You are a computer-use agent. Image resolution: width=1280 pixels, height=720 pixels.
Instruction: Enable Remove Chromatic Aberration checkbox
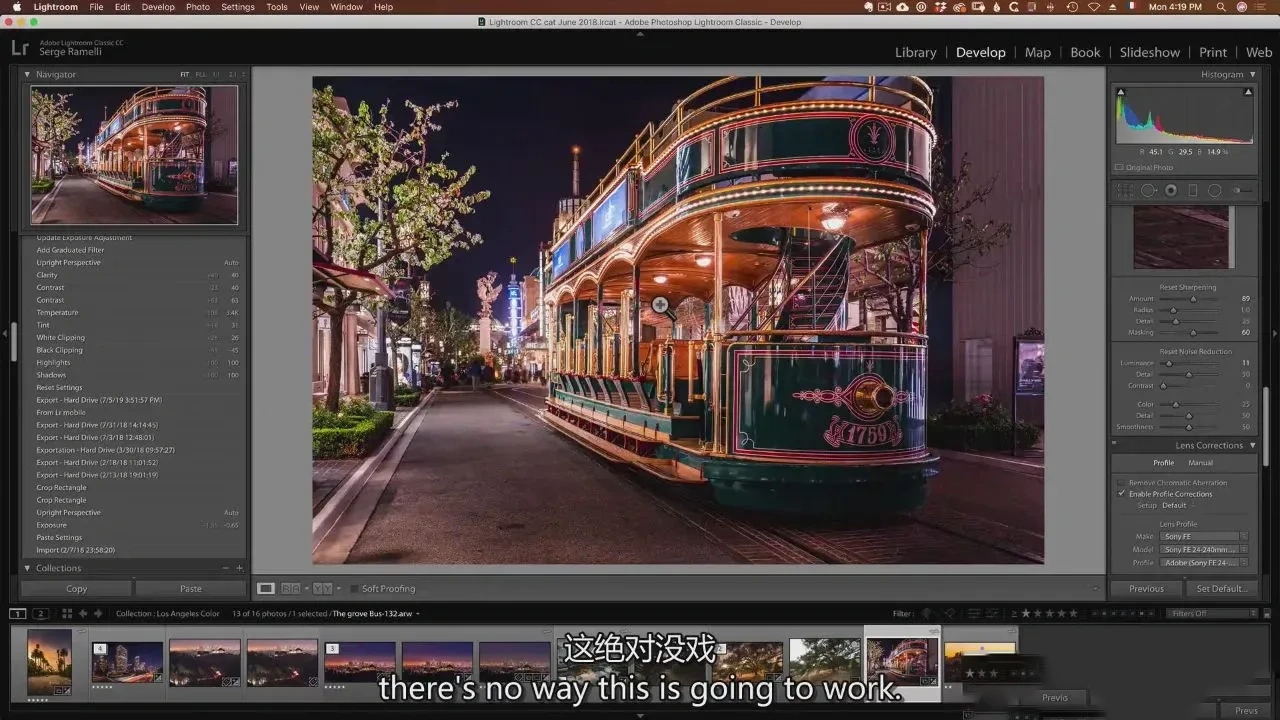point(1121,483)
